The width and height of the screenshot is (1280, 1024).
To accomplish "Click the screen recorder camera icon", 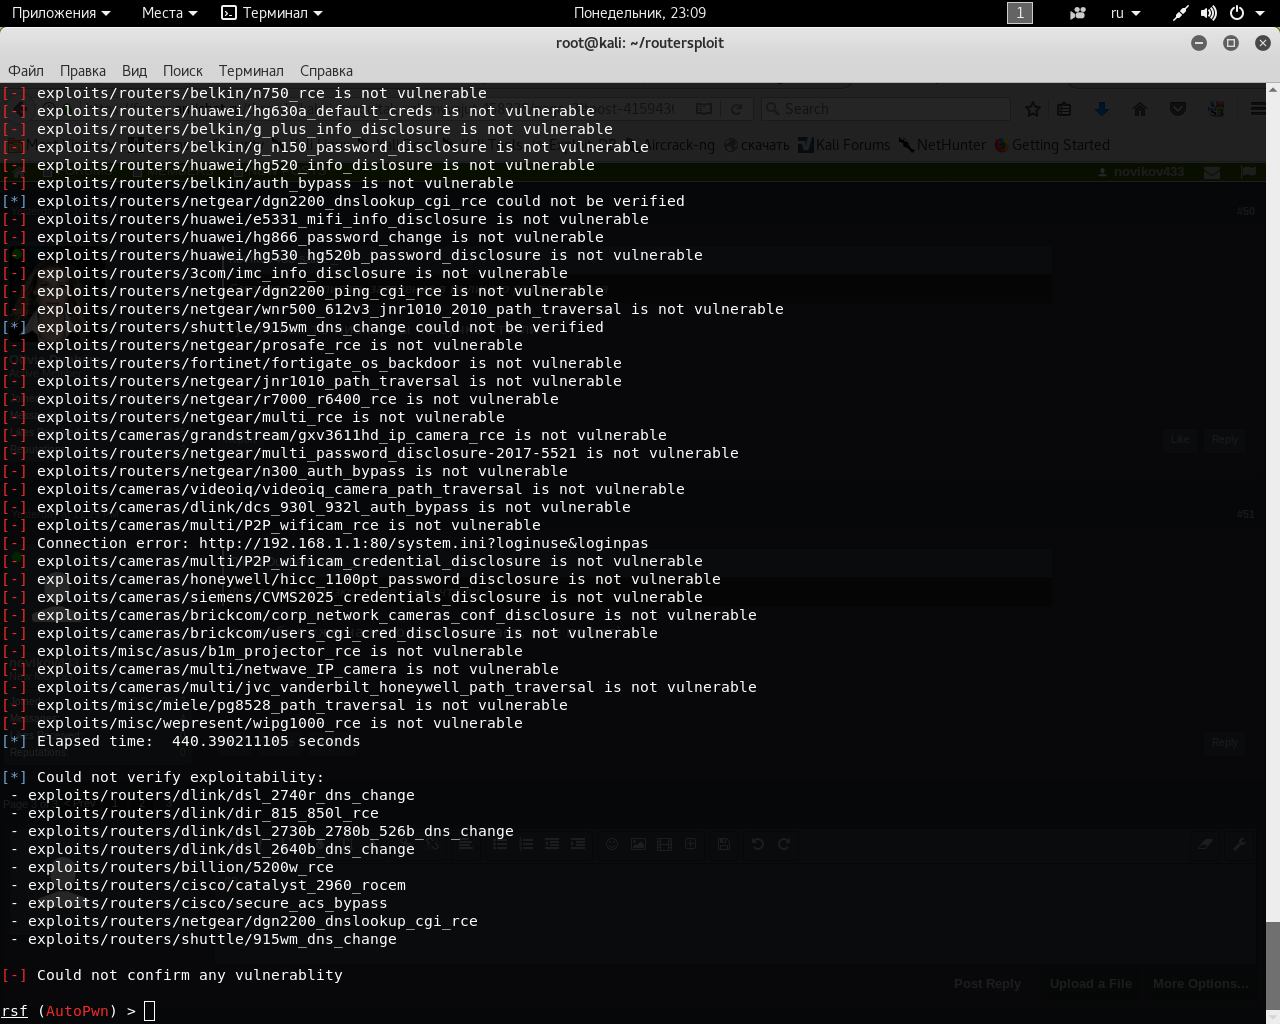I will click(1077, 13).
